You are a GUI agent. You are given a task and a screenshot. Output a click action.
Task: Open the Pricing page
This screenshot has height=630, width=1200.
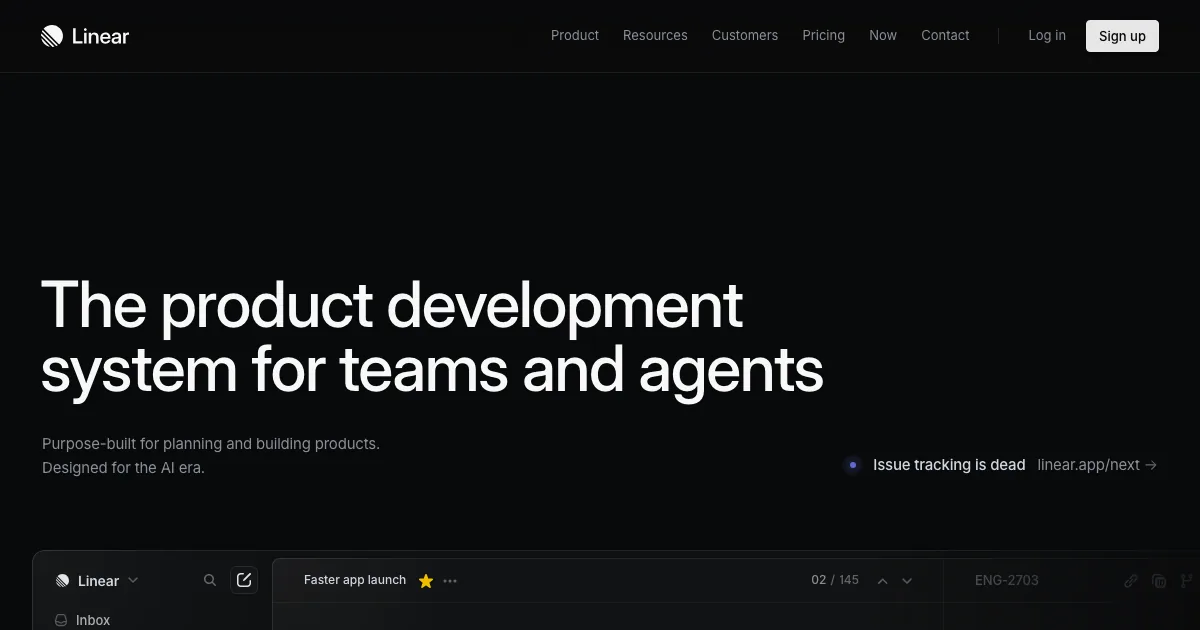tap(823, 35)
